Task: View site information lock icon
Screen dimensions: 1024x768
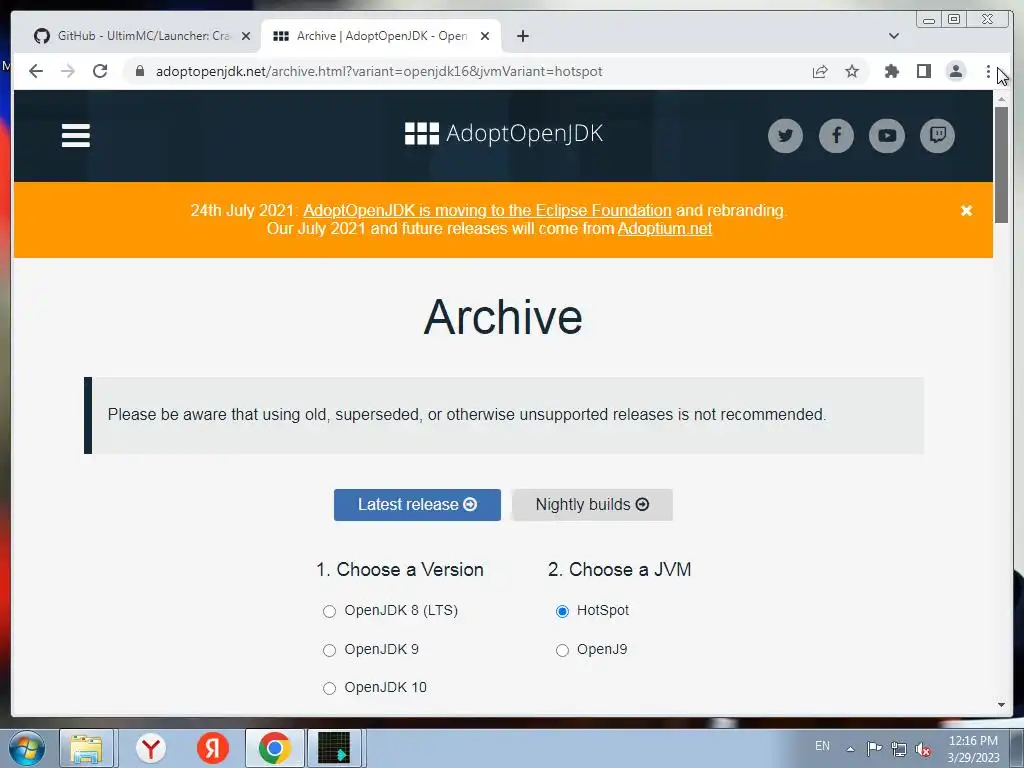Action: tap(140, 71)
